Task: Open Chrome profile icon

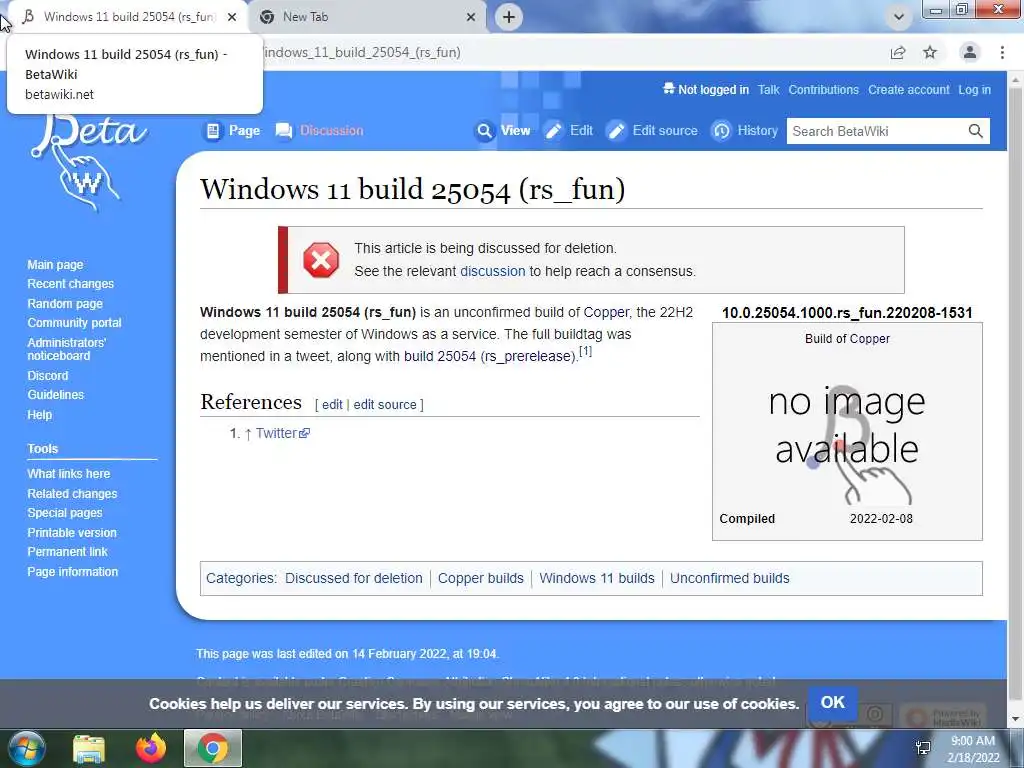Action: tap(970, 52)
